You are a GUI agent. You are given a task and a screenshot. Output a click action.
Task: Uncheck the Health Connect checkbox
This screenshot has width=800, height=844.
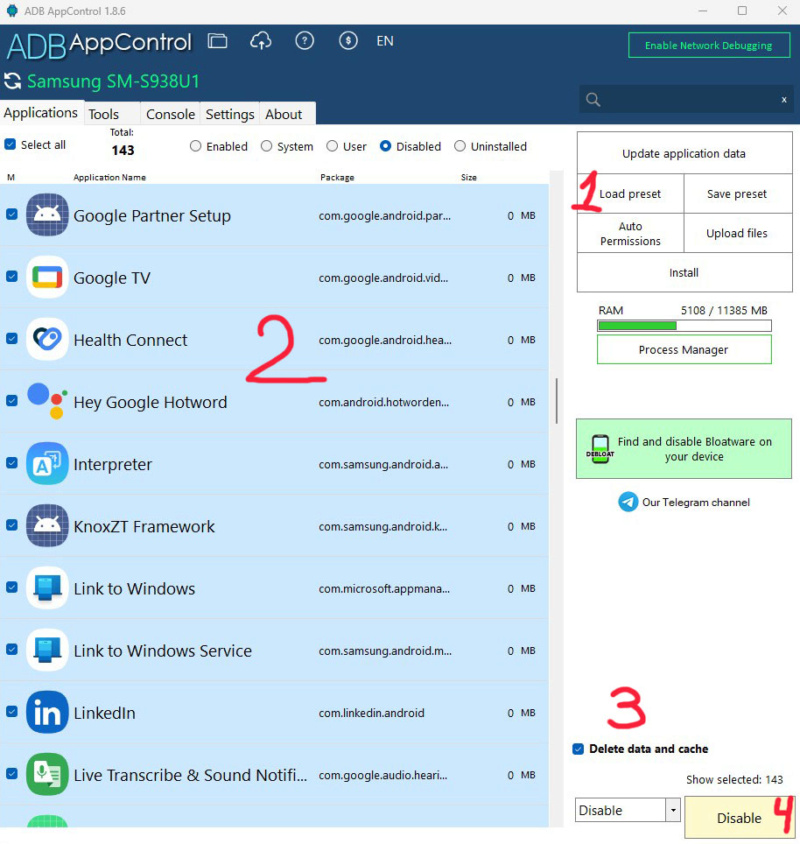[11, 339]
